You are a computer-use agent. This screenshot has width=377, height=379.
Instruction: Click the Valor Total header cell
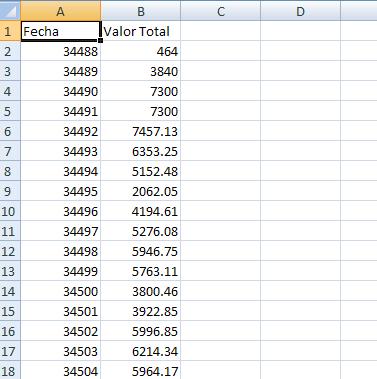(141, 31)
